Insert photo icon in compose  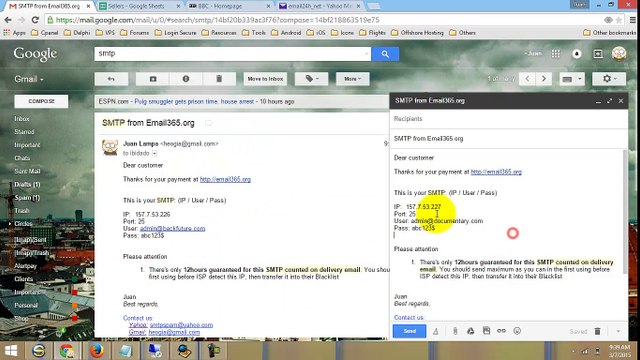(486, 331)
